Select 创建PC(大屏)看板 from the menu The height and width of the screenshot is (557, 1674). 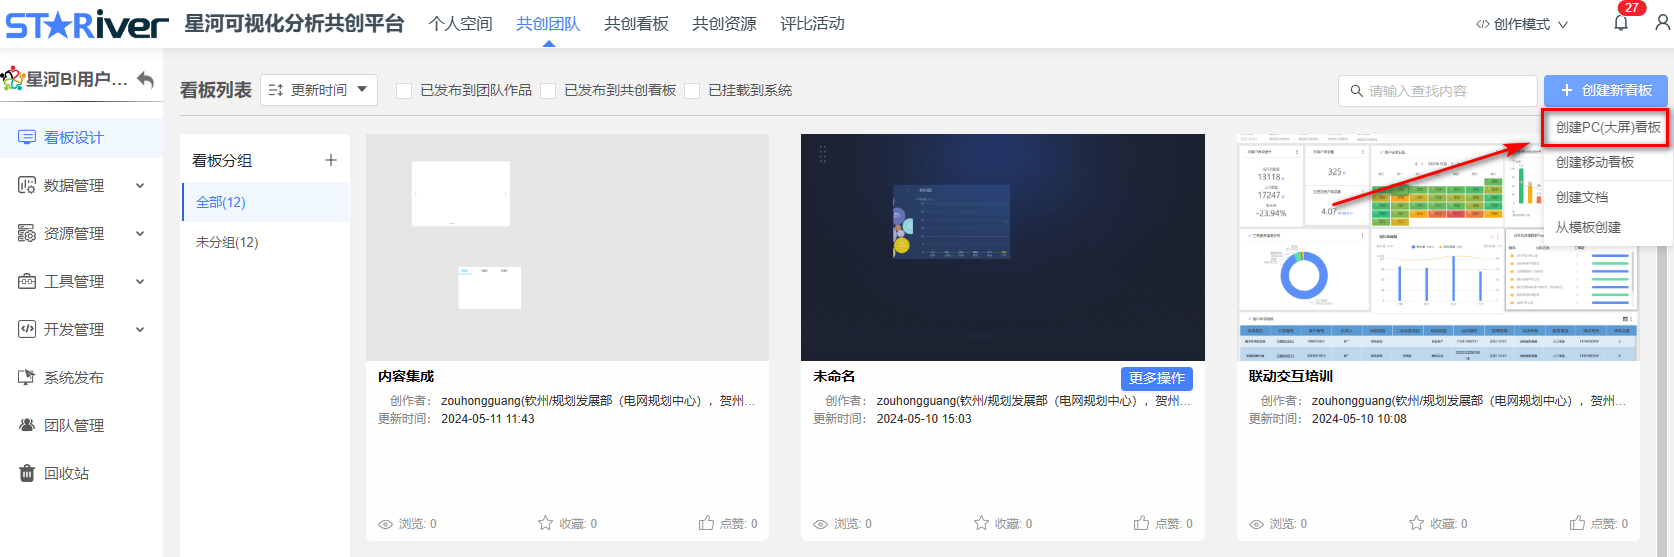[1607, 127]
